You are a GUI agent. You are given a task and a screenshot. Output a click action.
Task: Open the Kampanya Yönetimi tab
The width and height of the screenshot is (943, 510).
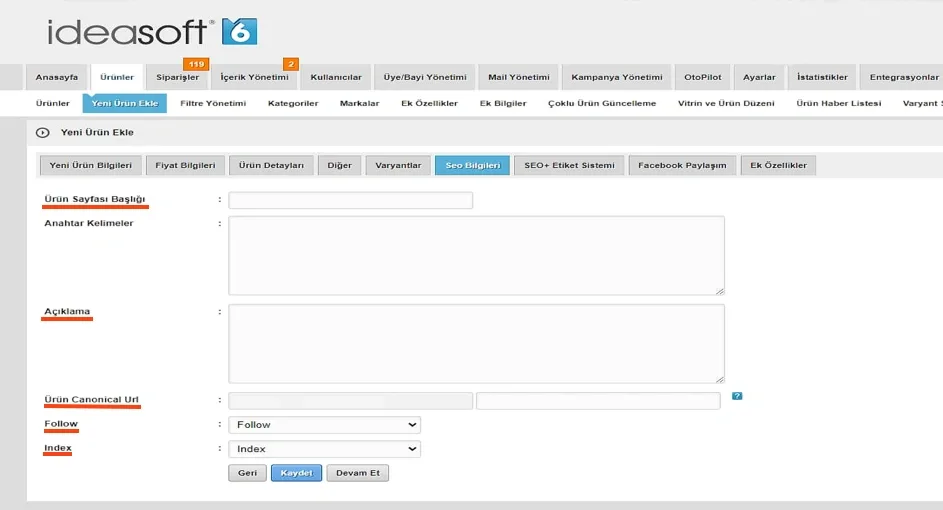617,77
